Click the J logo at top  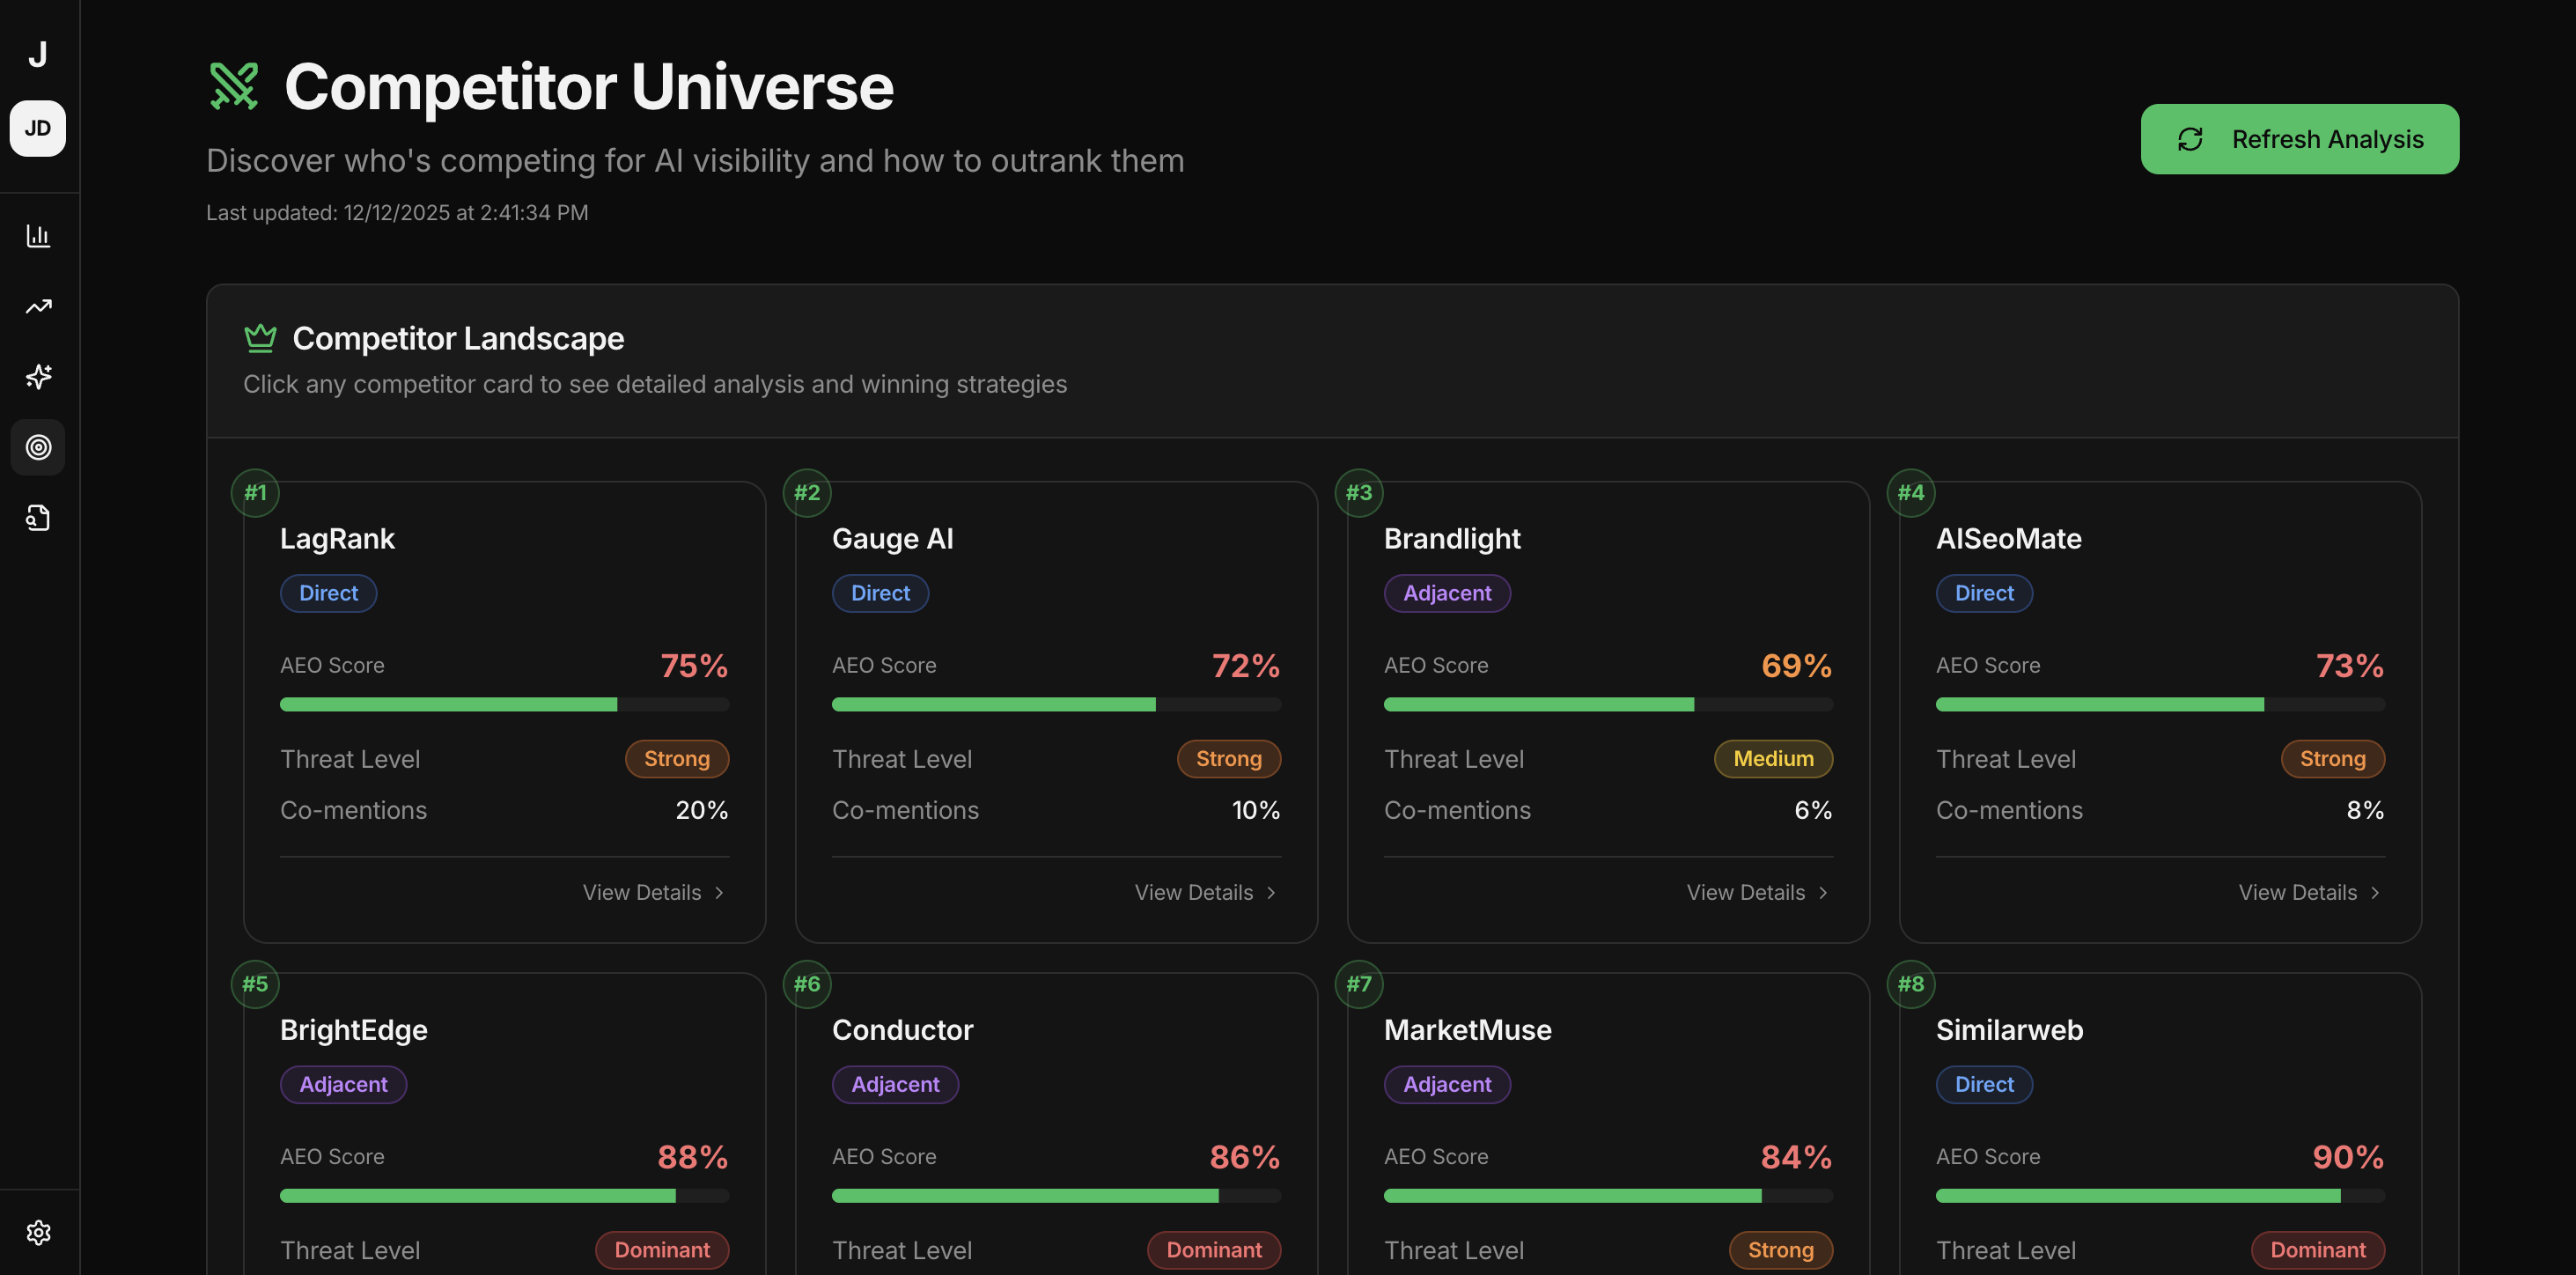pos(38,54)
